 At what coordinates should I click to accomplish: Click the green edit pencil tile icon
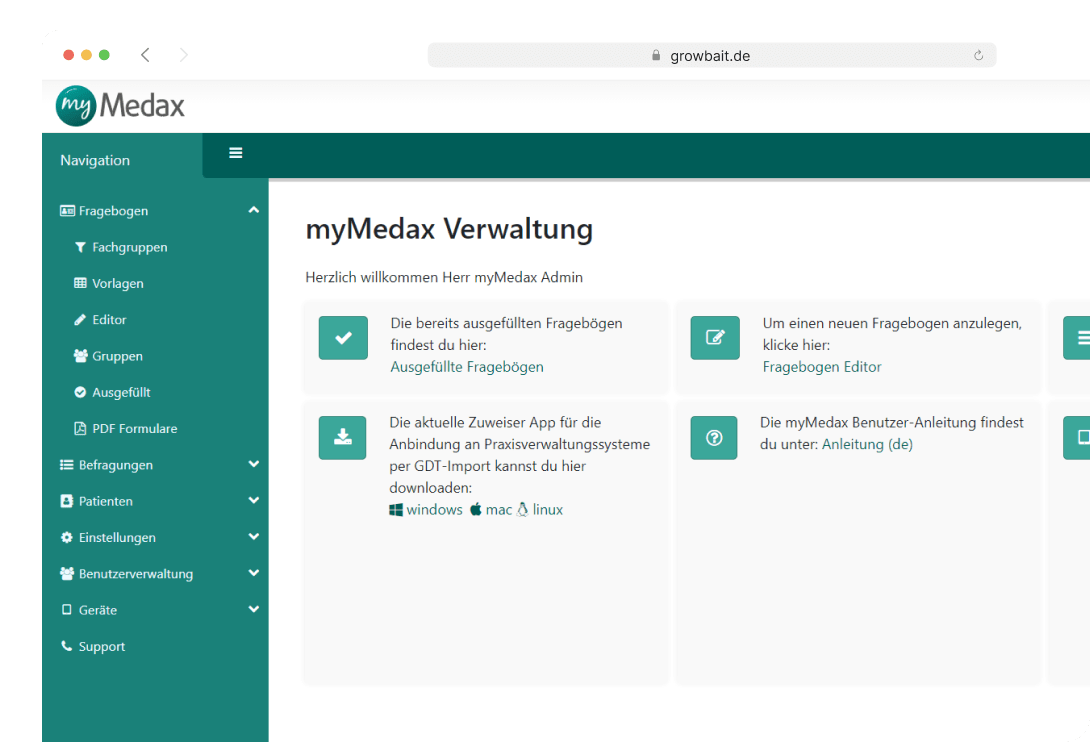coord(715,338)
